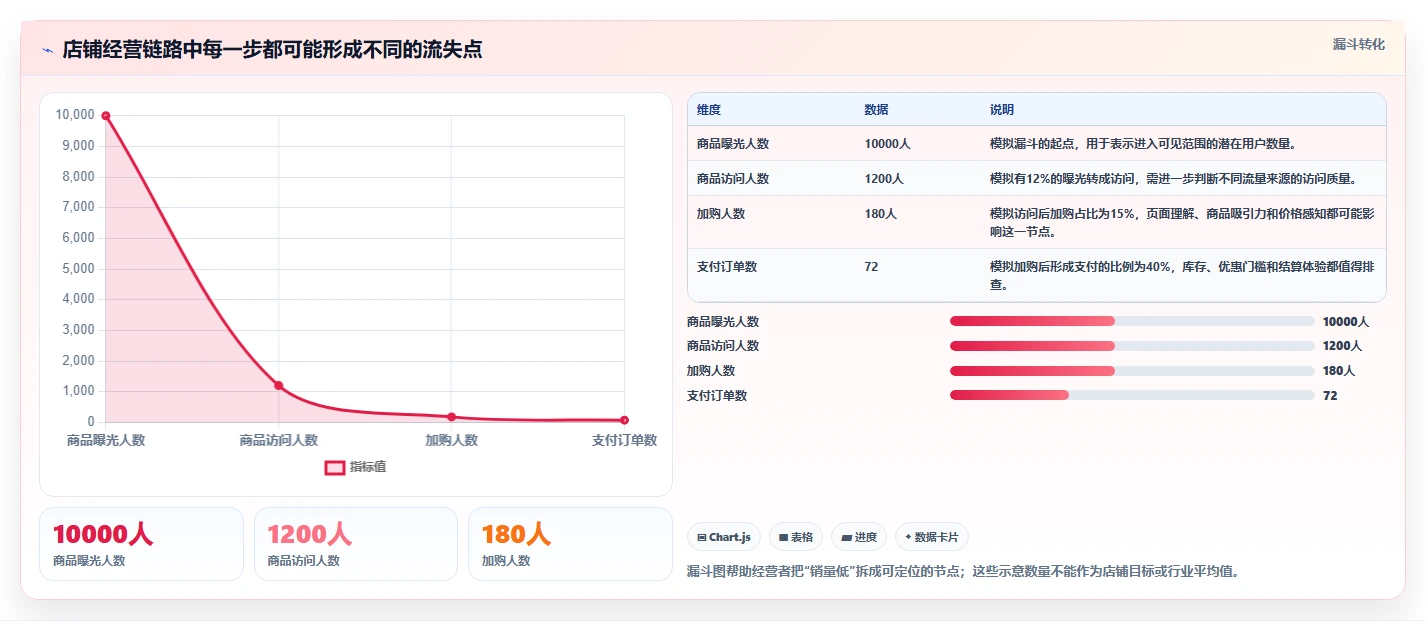This screenshot has width=1426, height=621.
Task: Click the chart data point at 商品曝光人数
Action: pyautogui.click(x=106, y=116)
